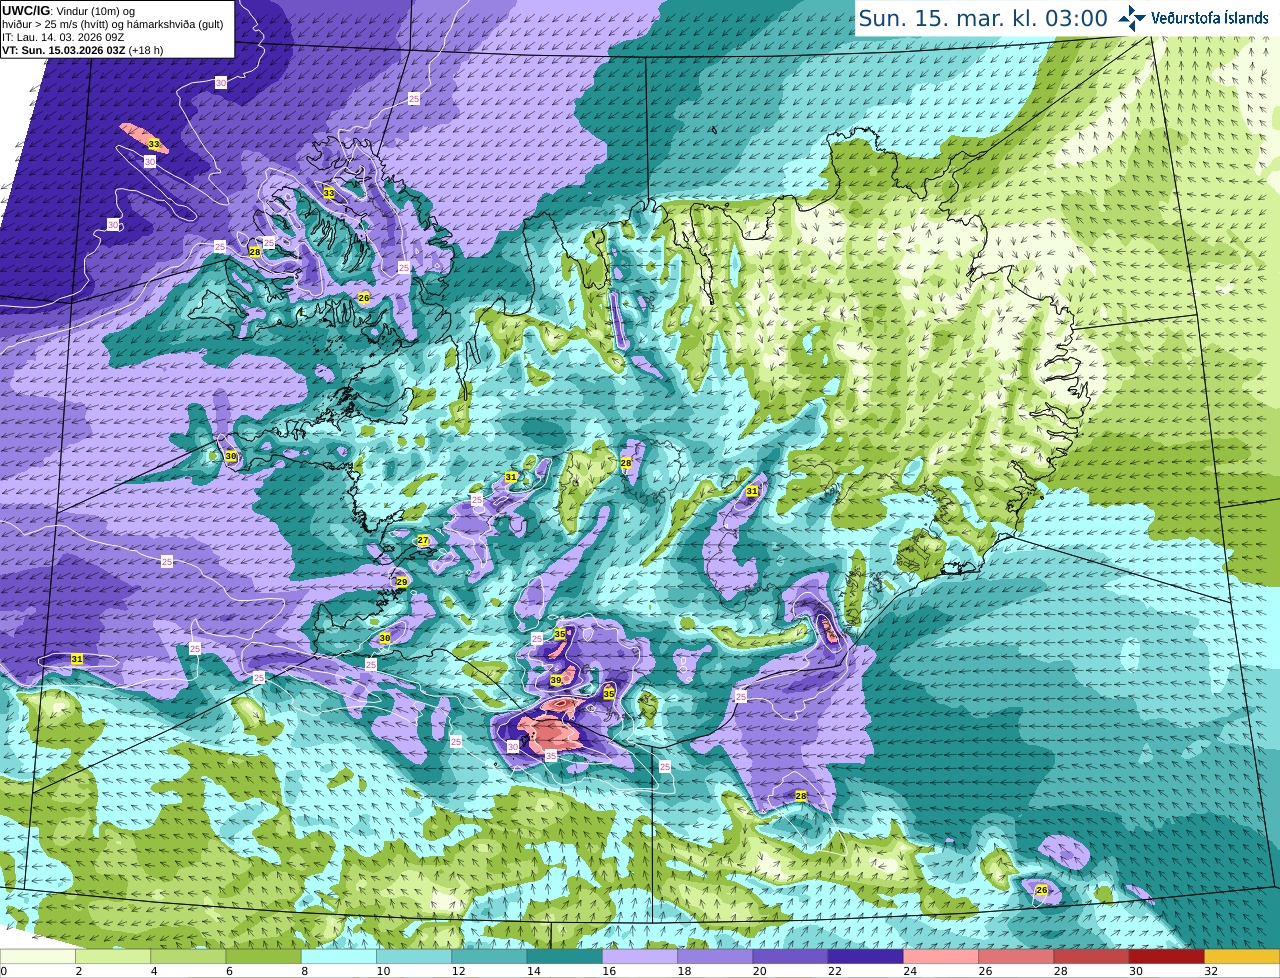
Task: Select the 28–30 m/s red legend swatch
Action: pyautogui.click(x=1092, y=956)
